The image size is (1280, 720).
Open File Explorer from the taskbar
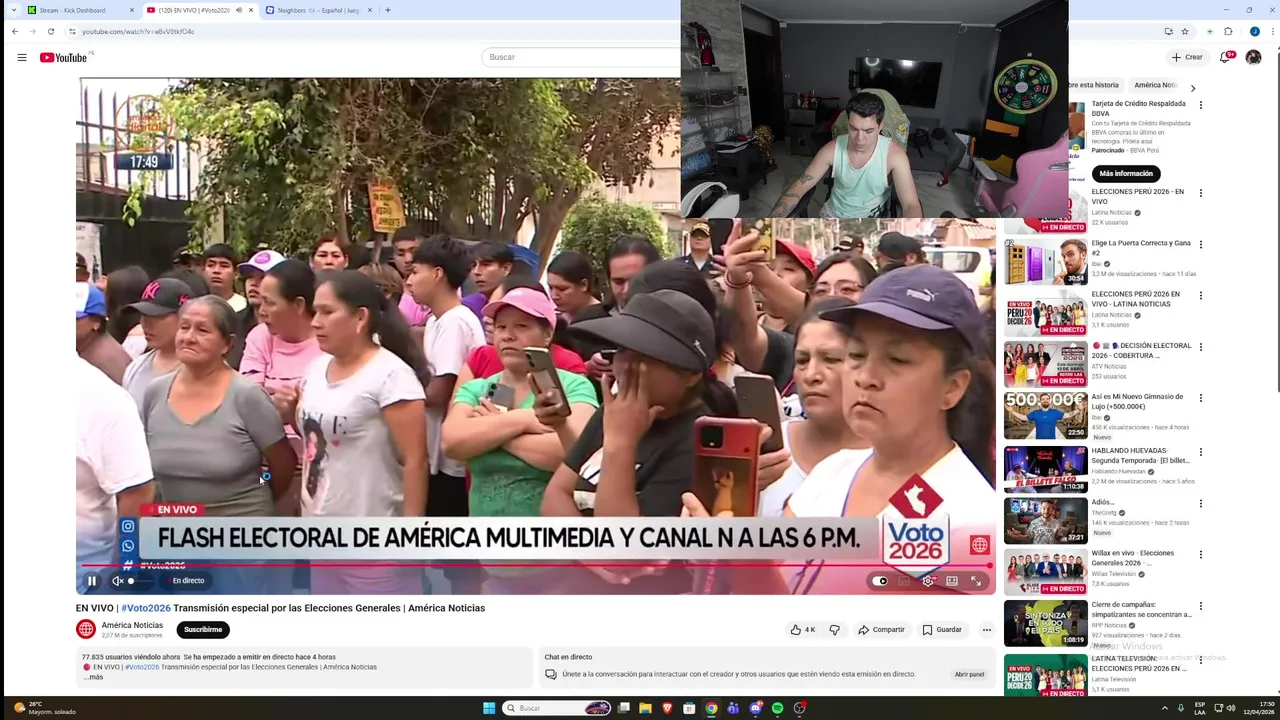(646, 708)
